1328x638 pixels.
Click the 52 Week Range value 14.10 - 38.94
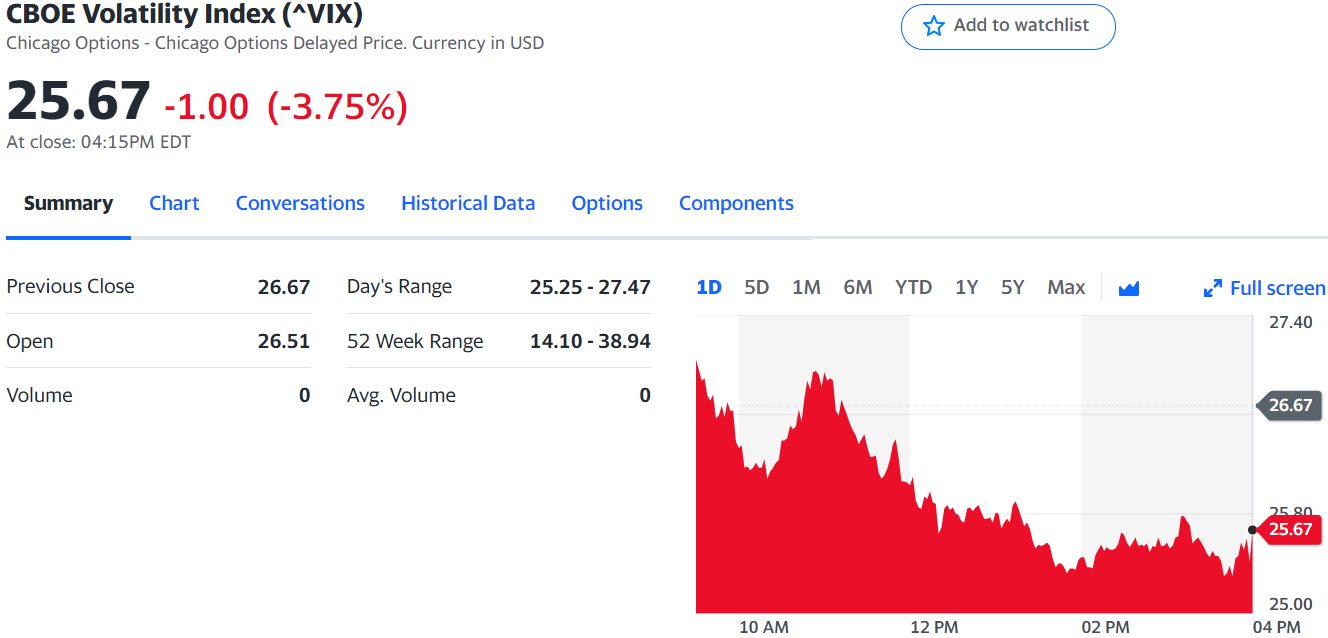tap(590, 341)
